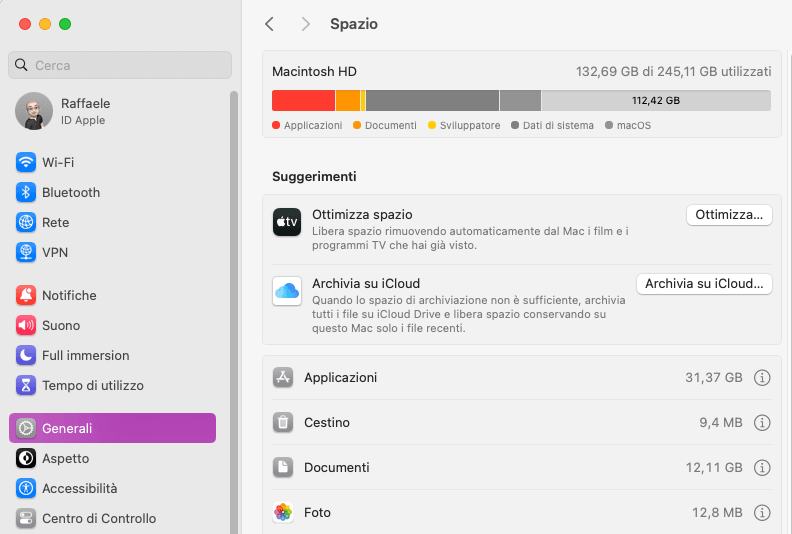Click the Apple TV icon
The width and height of the screenshot is (792, 534).
287,222
